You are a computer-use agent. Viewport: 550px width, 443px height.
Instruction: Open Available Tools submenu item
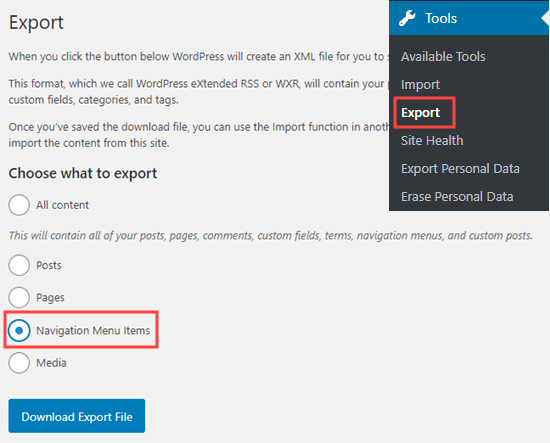point(443,56)
